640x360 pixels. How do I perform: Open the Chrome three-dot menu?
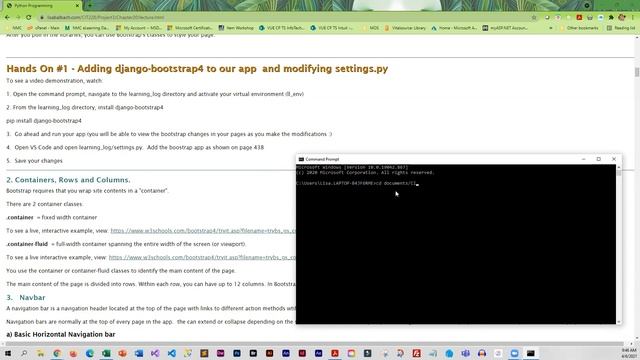tap(633, 18)
